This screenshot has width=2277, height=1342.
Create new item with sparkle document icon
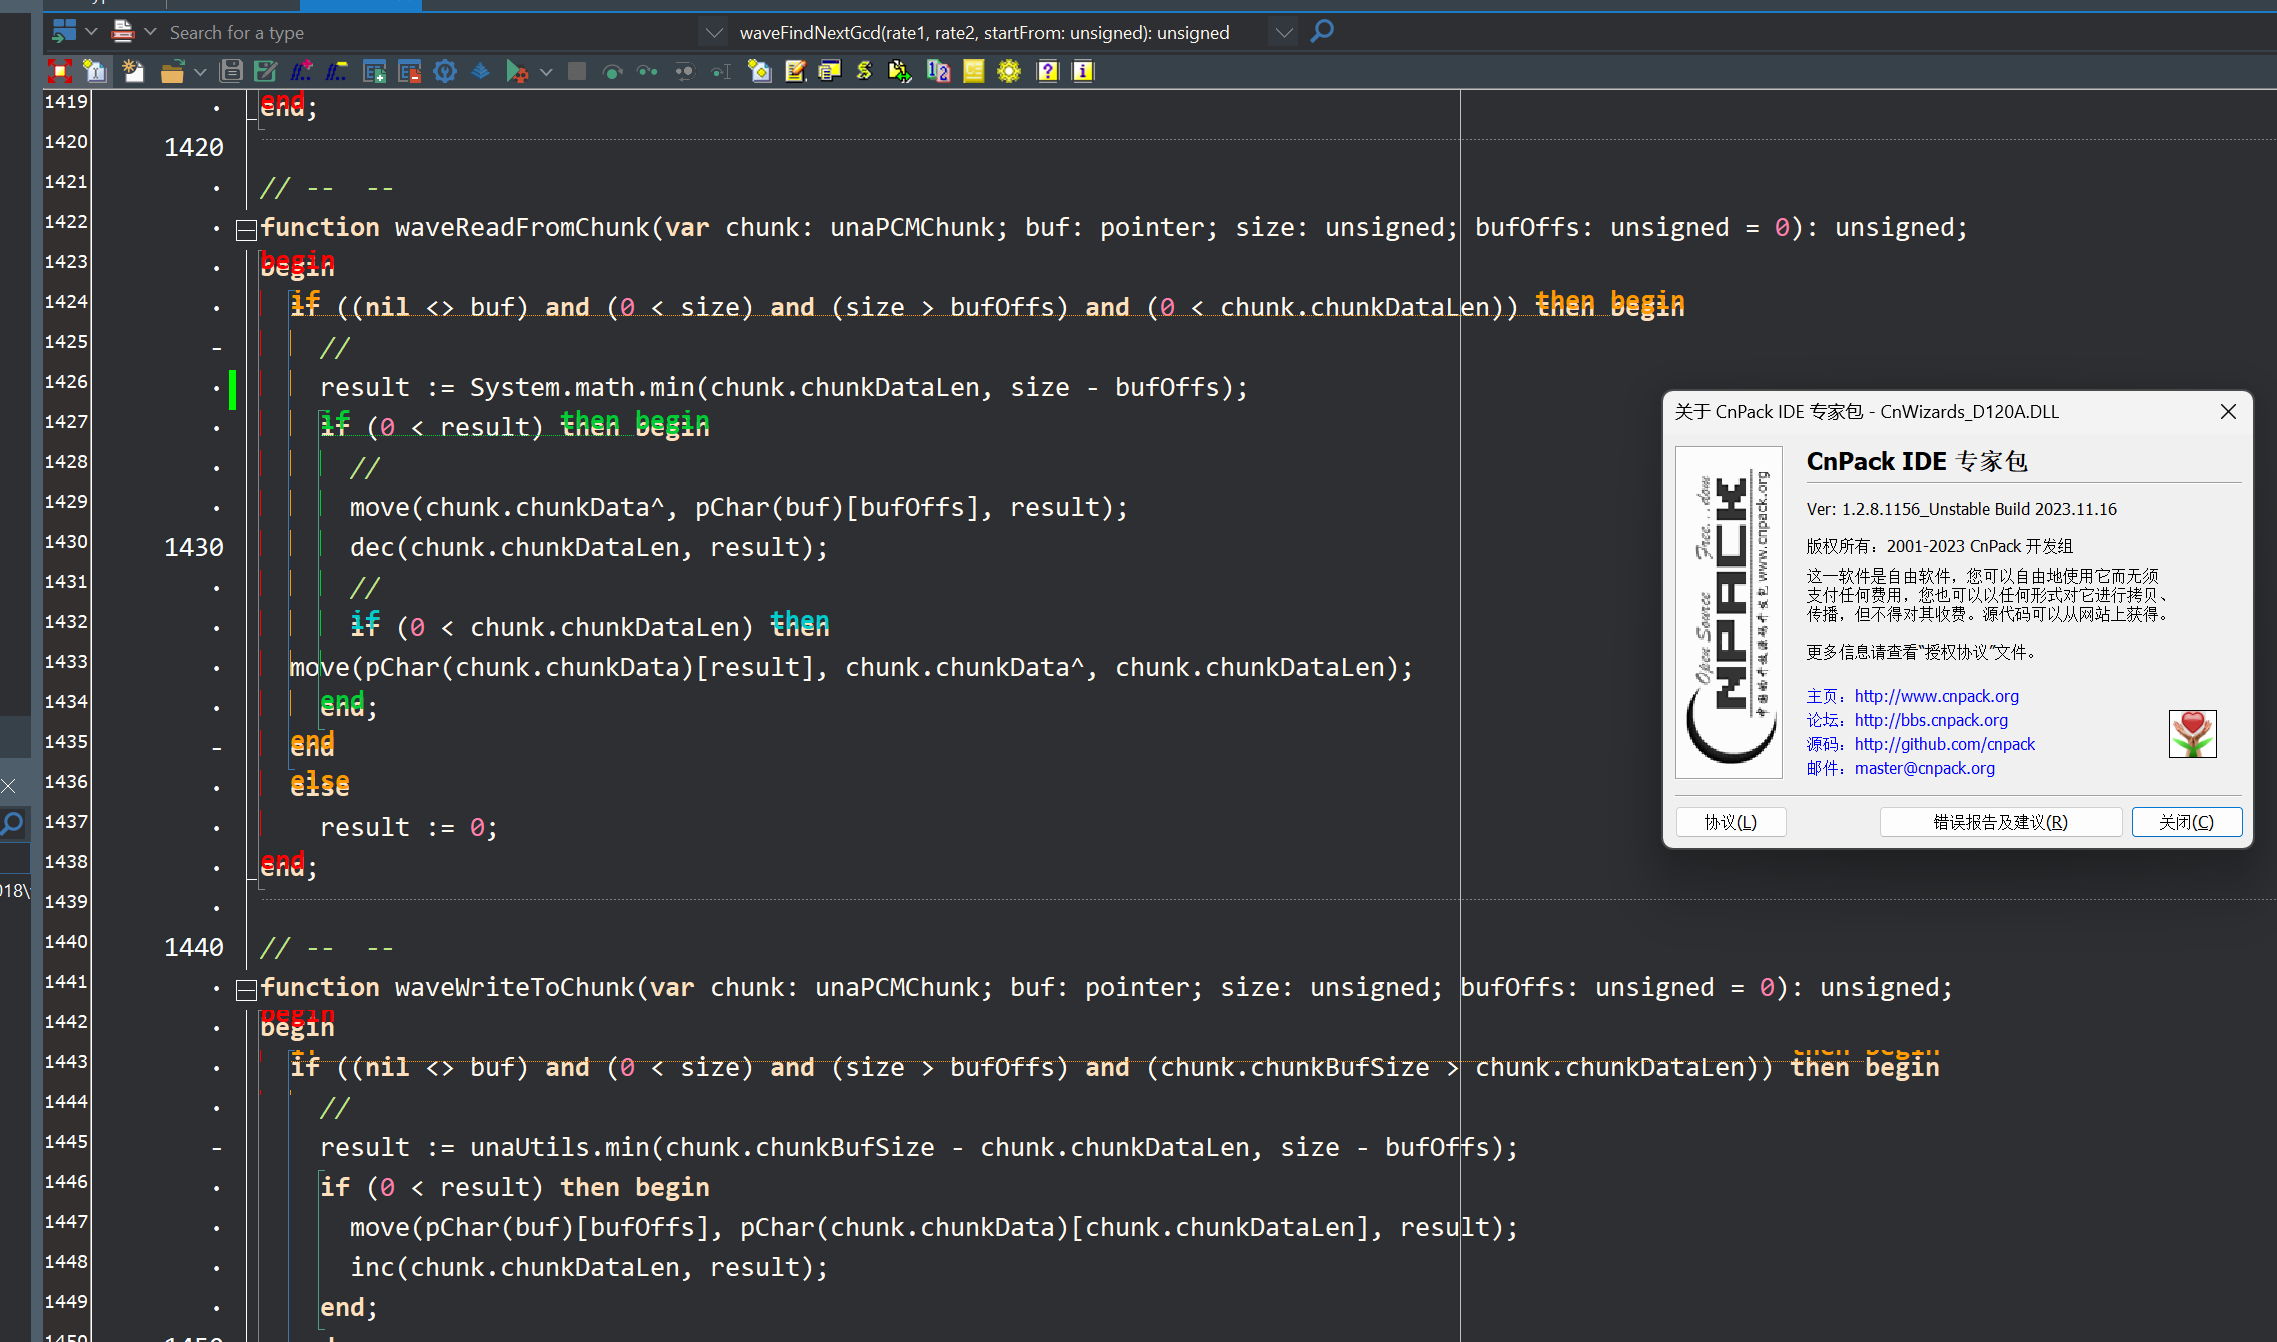tap(133, 71)
